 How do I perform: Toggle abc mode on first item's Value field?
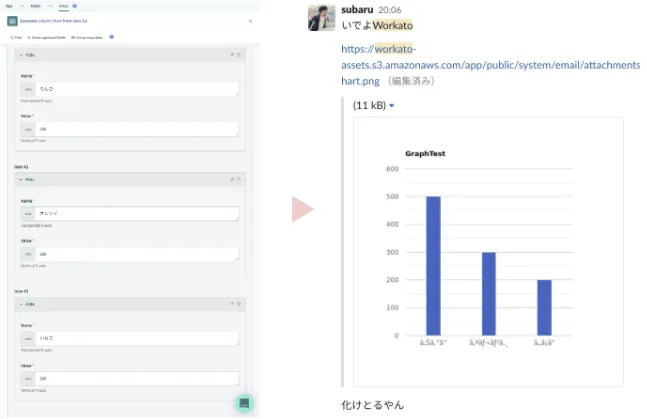coord(28,129)
